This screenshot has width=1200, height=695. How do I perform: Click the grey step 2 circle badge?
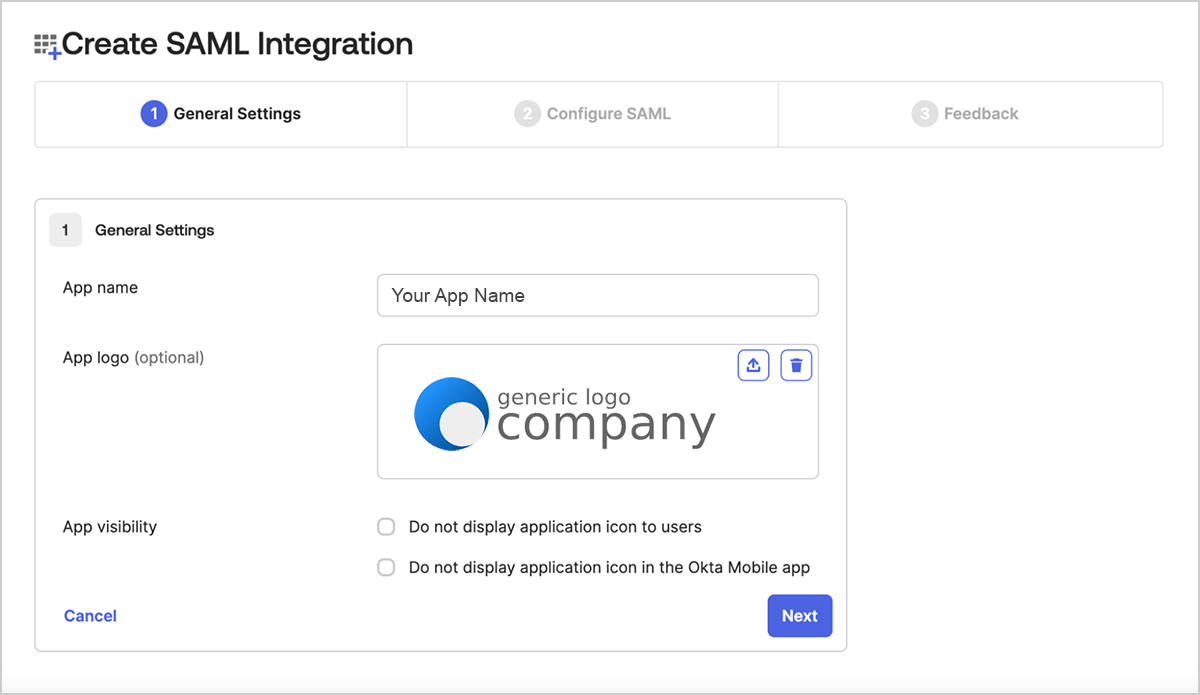(x=527, y=114)
